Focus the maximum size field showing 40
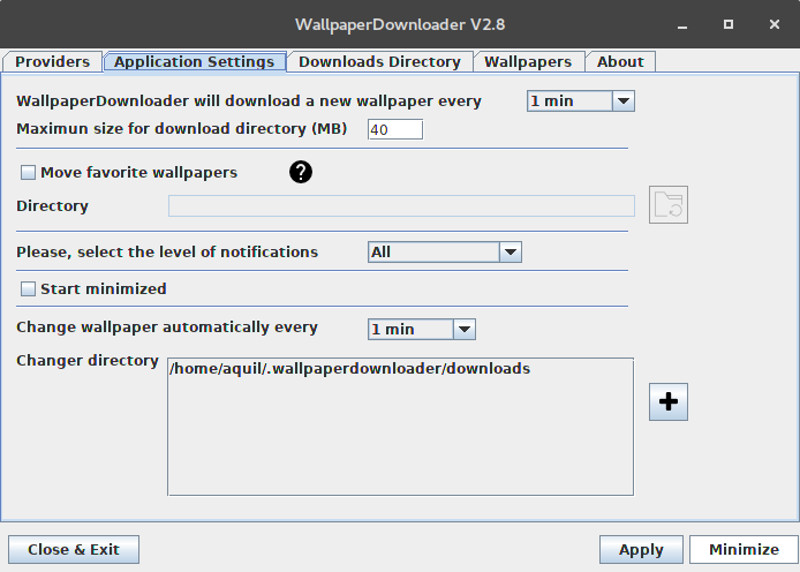The width and height of the screenshot is (800, 572). coord(395,130)
